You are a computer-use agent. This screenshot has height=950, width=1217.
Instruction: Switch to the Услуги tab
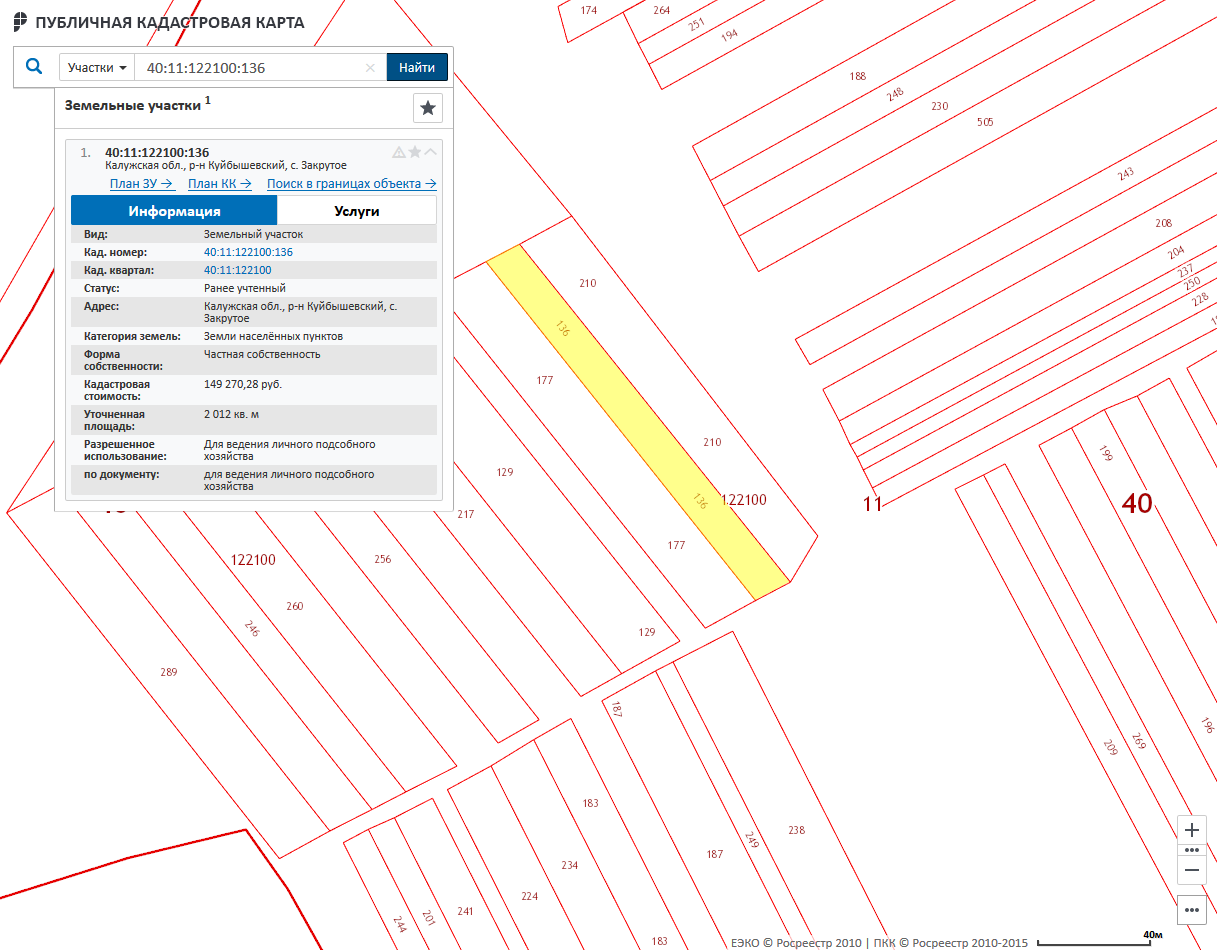click(357, 211)
